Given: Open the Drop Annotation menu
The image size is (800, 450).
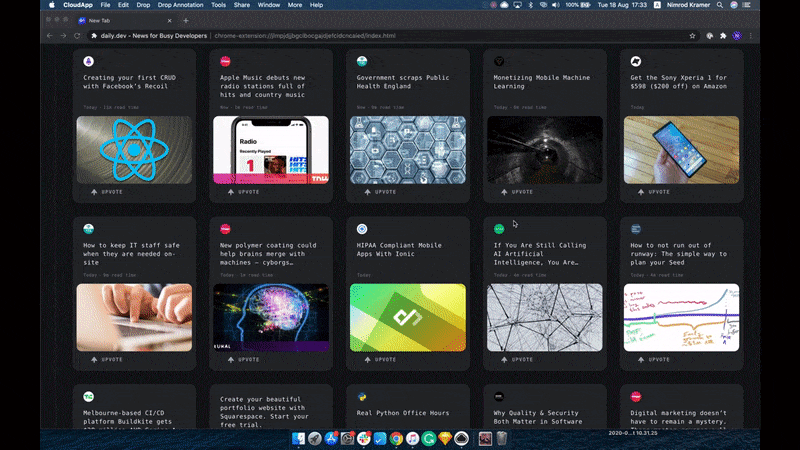Looking at the screenshot, I should 181,5.
